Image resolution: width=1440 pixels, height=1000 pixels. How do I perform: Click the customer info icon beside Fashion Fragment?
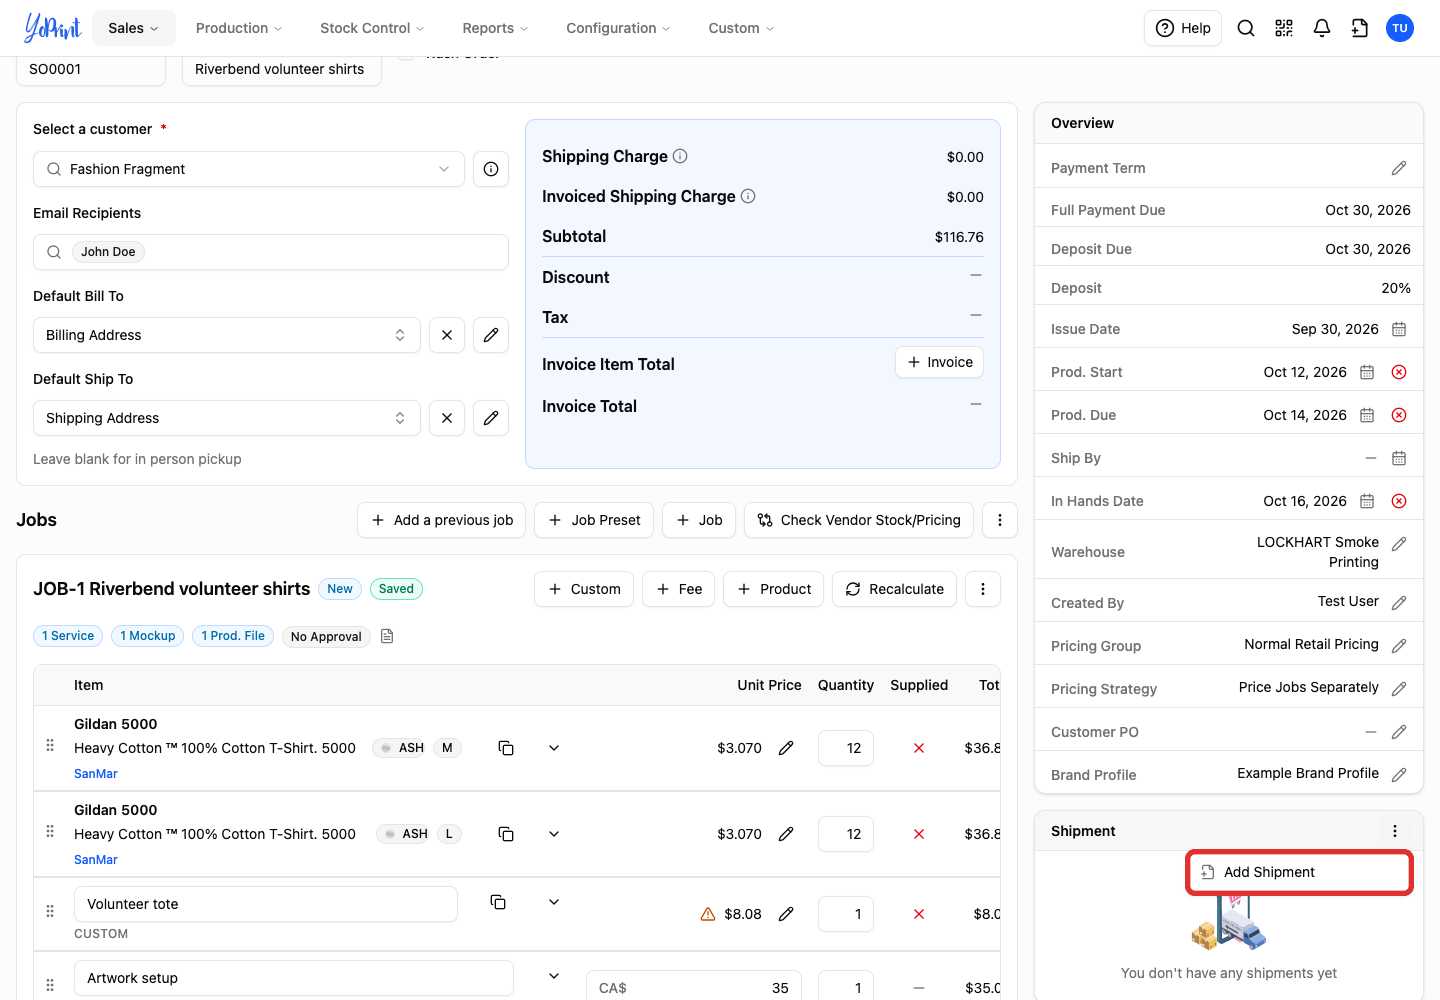491,169
